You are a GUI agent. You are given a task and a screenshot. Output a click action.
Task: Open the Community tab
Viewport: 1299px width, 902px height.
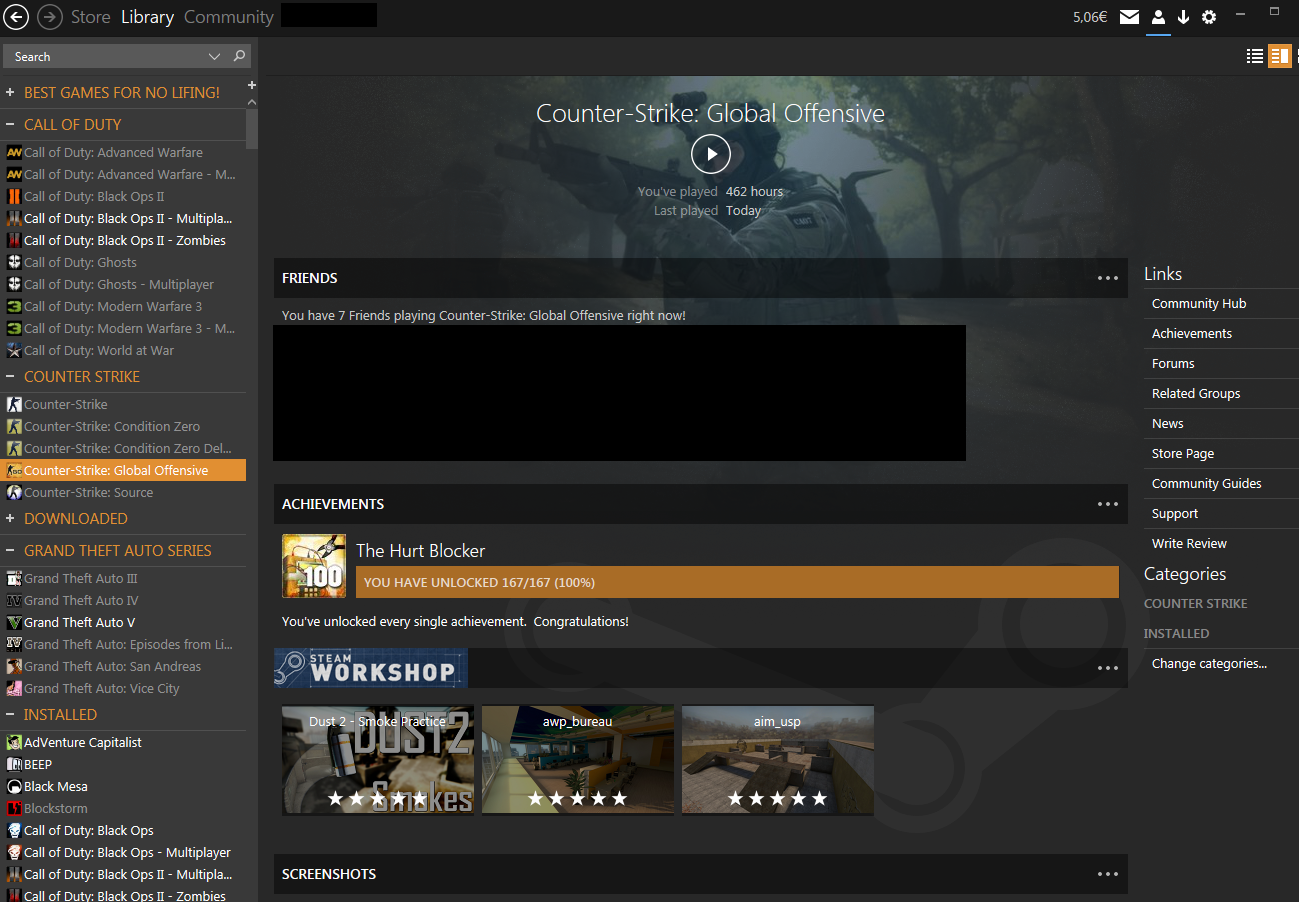[228, 17]
